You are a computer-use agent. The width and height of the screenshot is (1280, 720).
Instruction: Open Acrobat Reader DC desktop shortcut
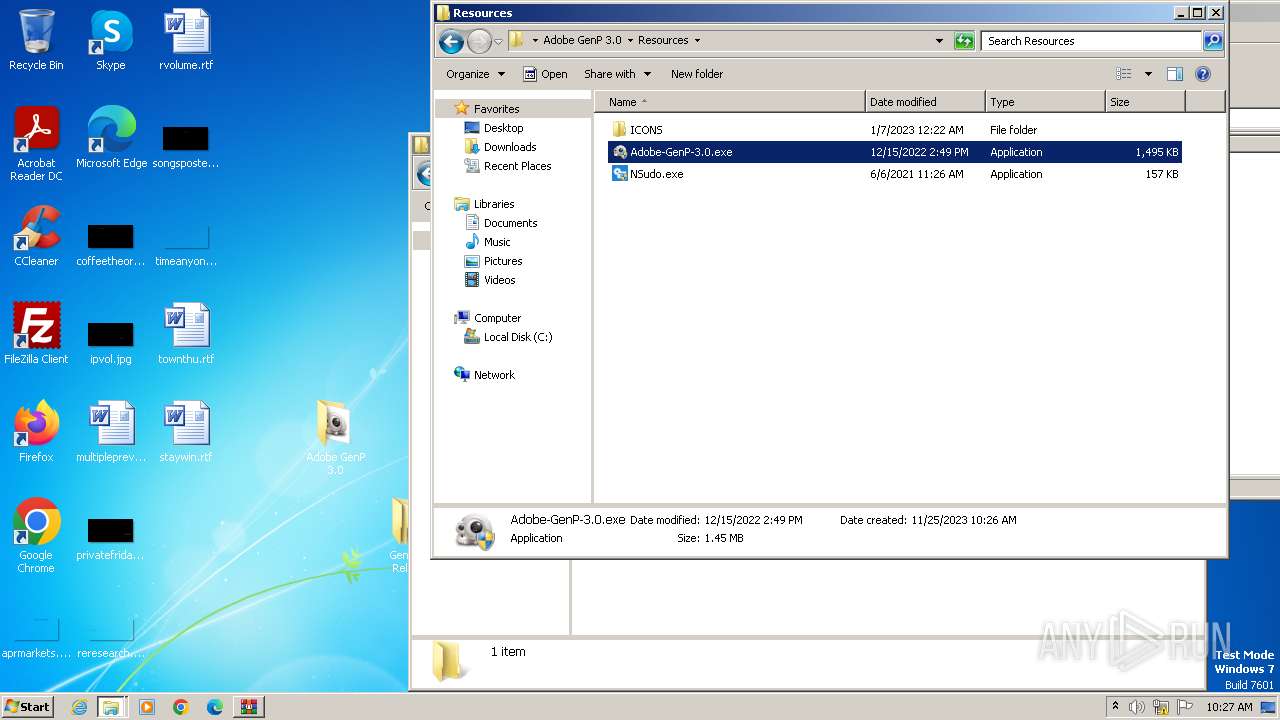[36, 144]
